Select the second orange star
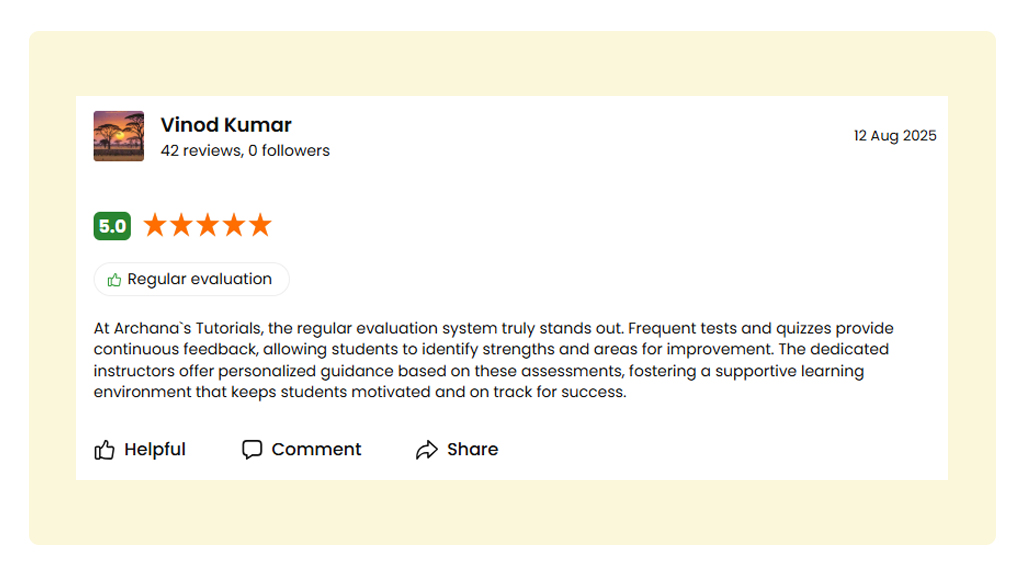 click(x=181, y=225)
